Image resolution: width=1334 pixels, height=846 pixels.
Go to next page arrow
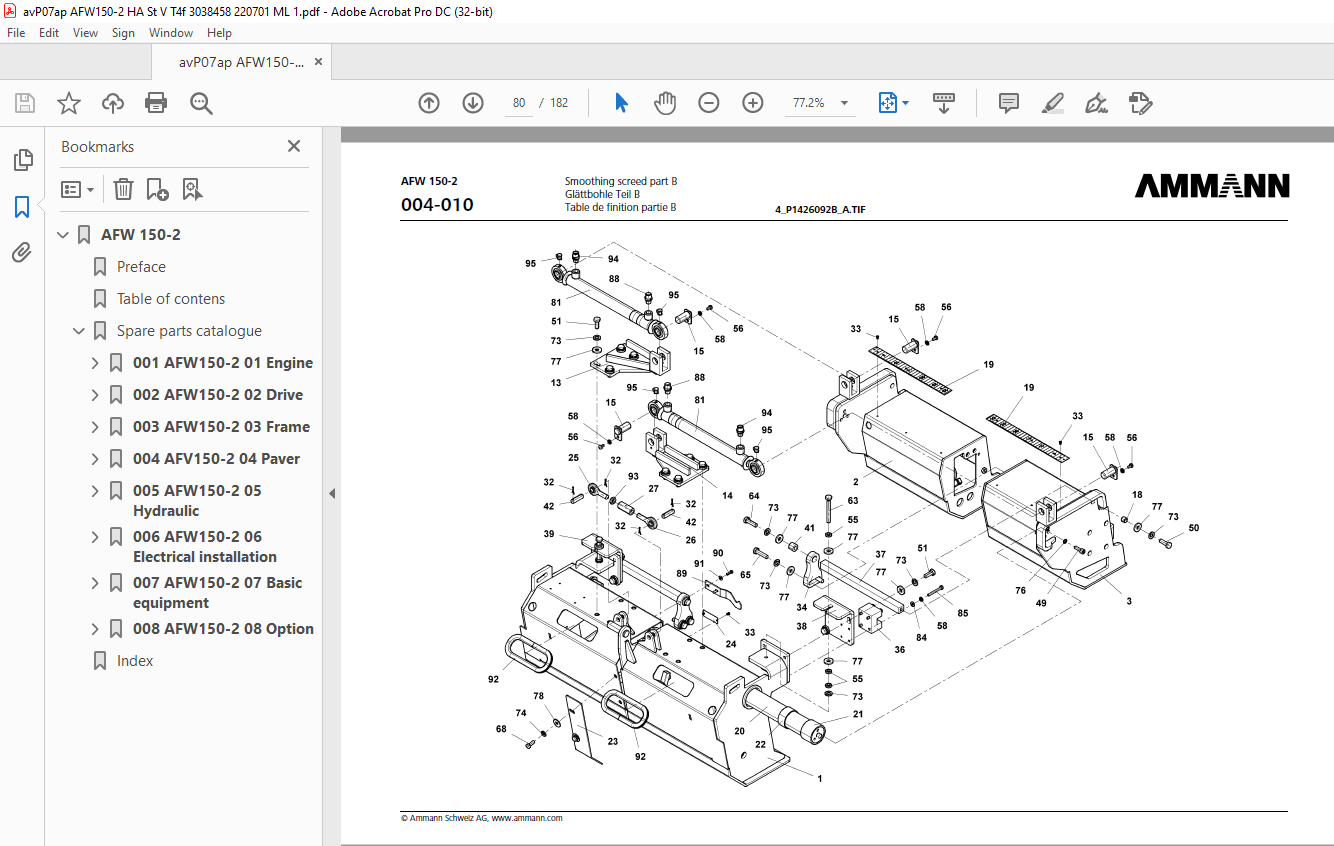473,103
